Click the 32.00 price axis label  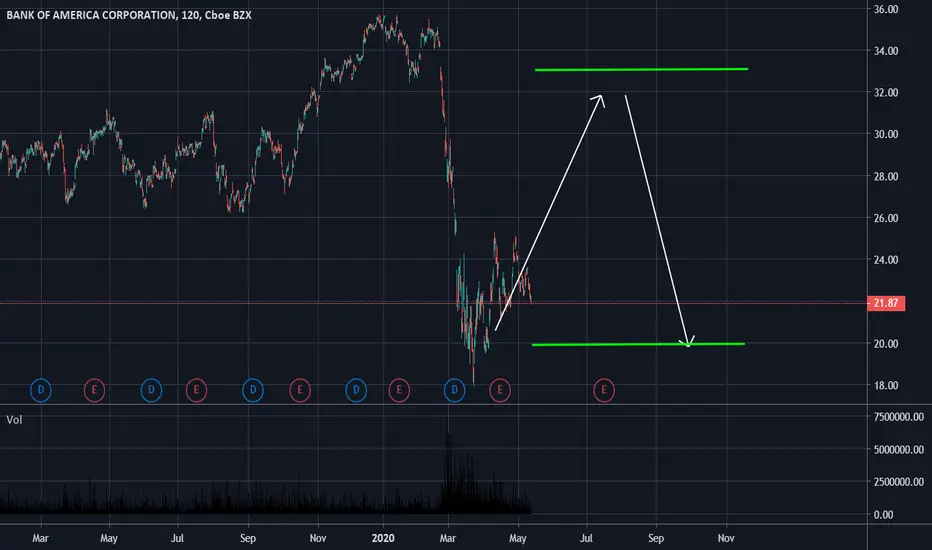pyautogui.click(x=886, y=93)
